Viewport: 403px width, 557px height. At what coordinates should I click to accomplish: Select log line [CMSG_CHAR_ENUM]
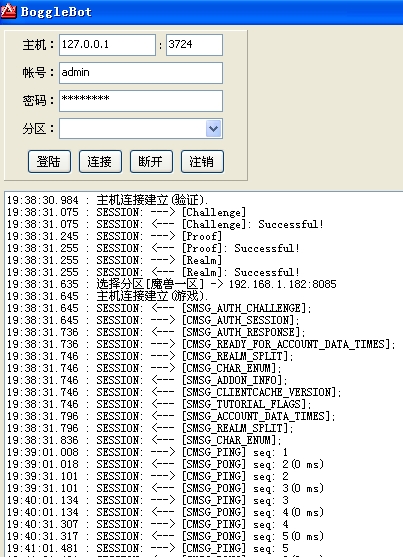(x=144, y=368)
